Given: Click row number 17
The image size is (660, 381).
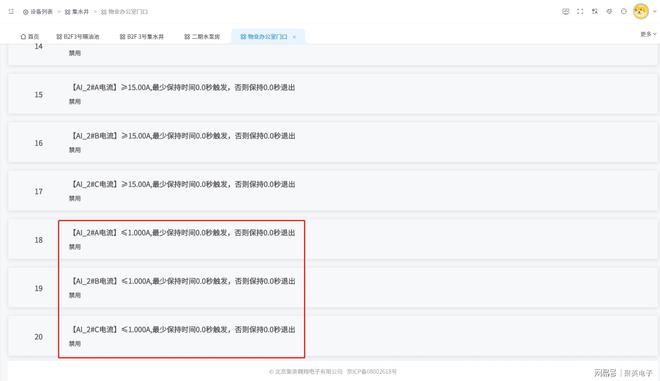Looking at the screenshot, I should [39, 192].
